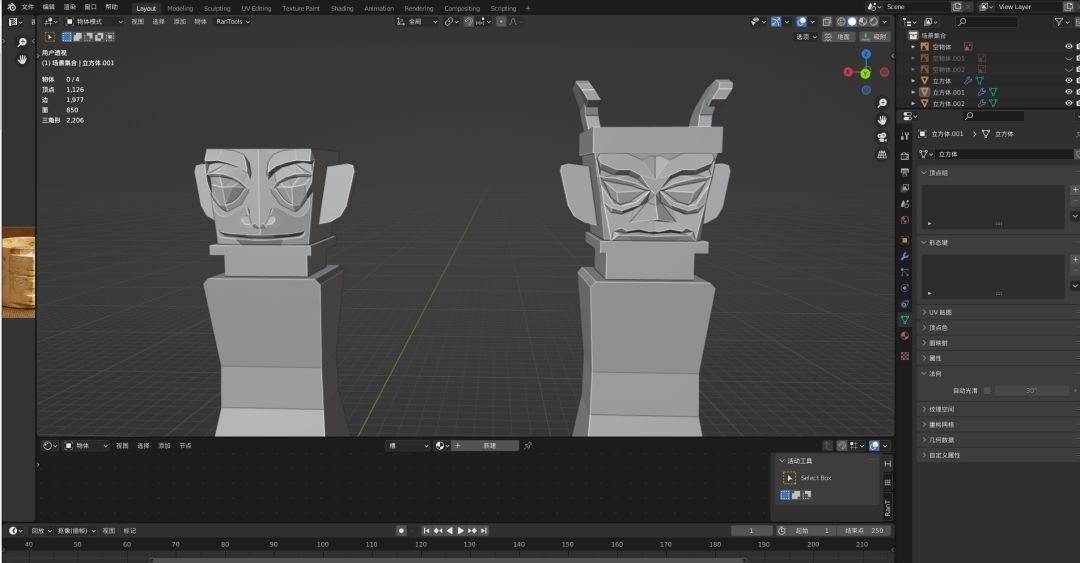
Task: Toggle camera view icon in viewport
Action: coord(882,137)
